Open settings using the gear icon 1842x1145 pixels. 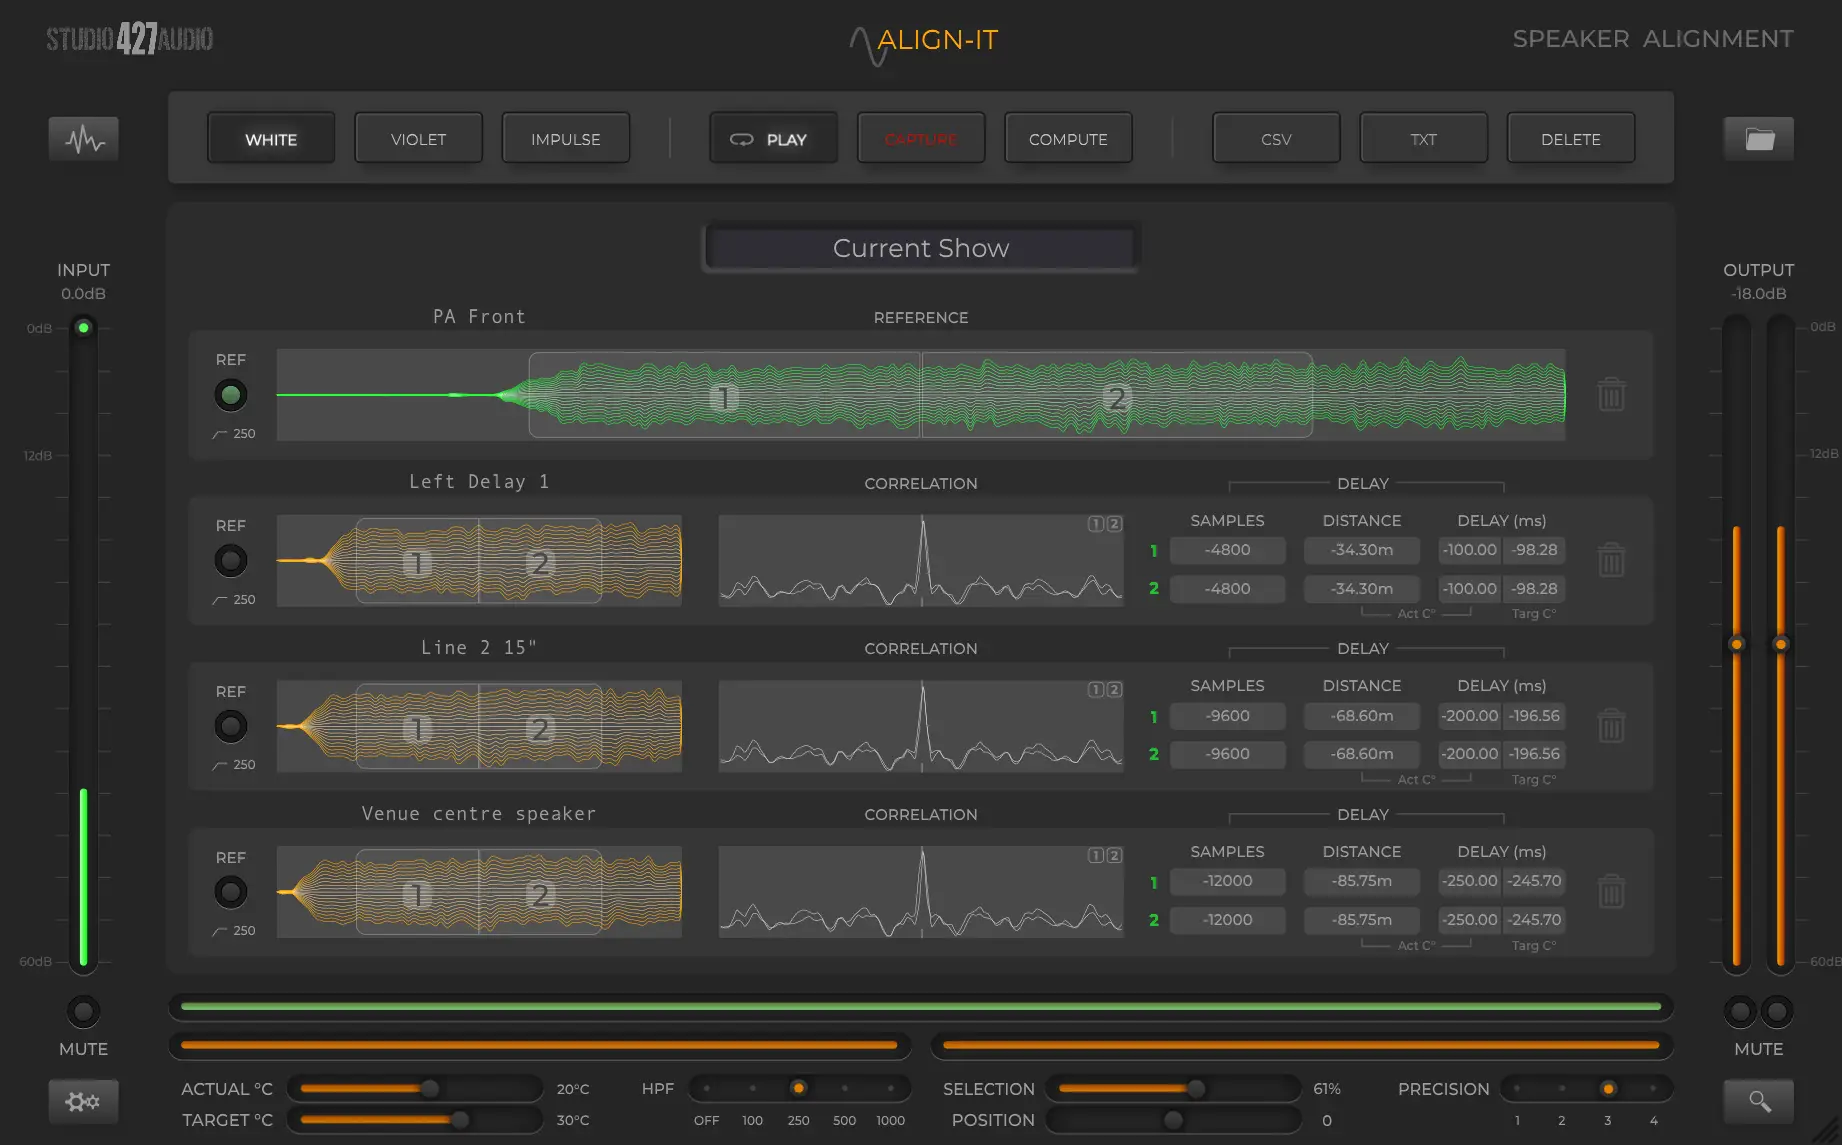point(83,1100)
